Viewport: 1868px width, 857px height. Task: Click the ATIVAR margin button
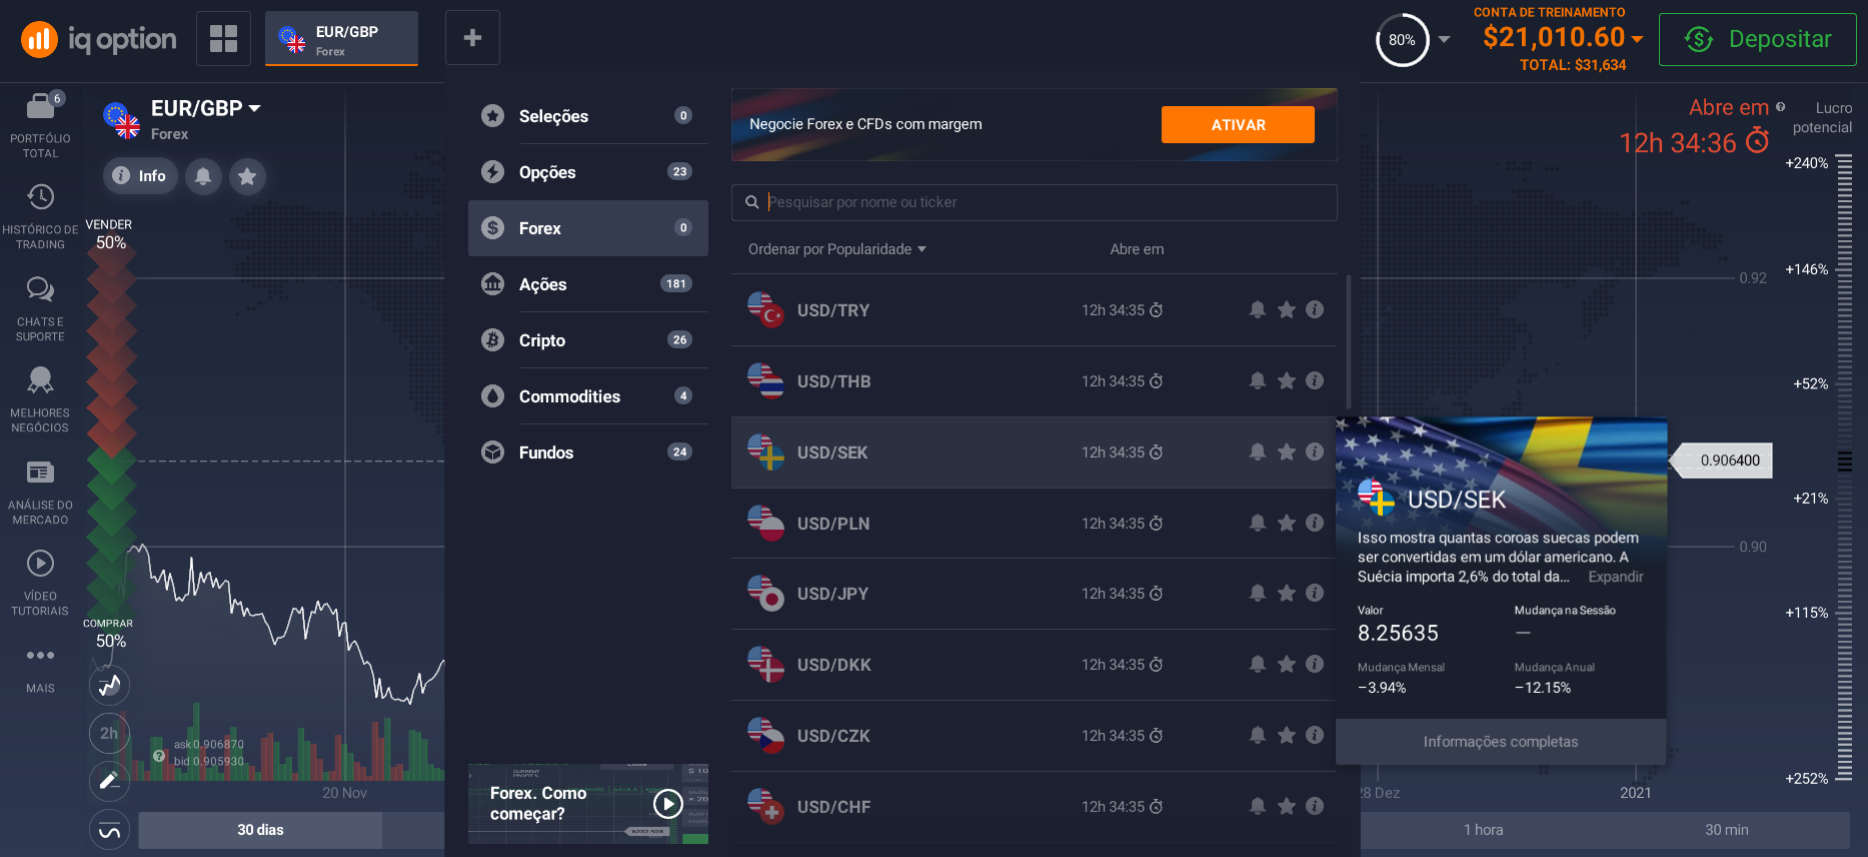[x=1238, y=125]
